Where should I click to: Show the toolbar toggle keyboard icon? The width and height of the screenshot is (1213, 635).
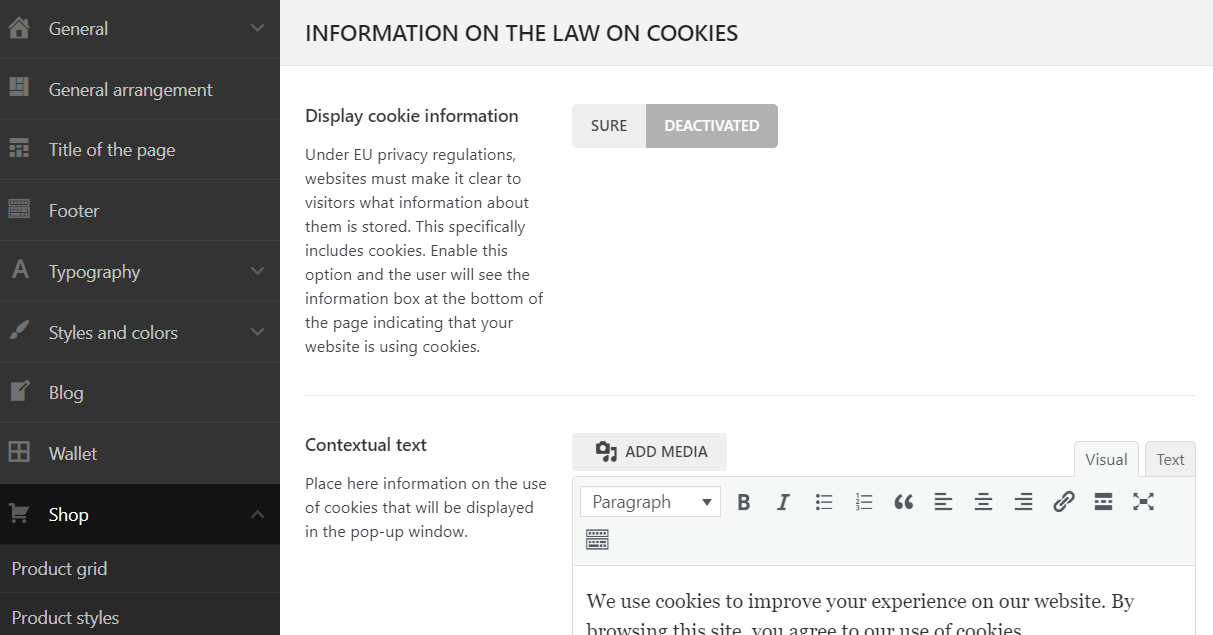(x=597, y=540)
